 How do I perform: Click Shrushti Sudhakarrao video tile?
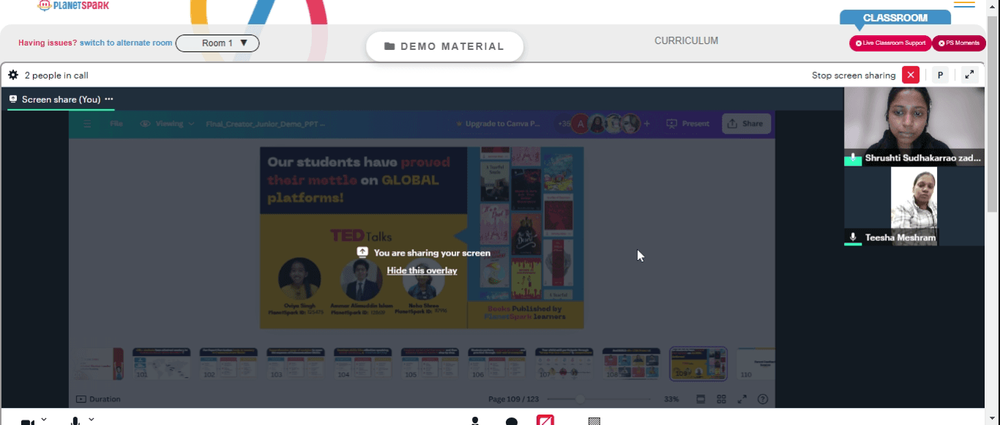(x=914, y=126)
